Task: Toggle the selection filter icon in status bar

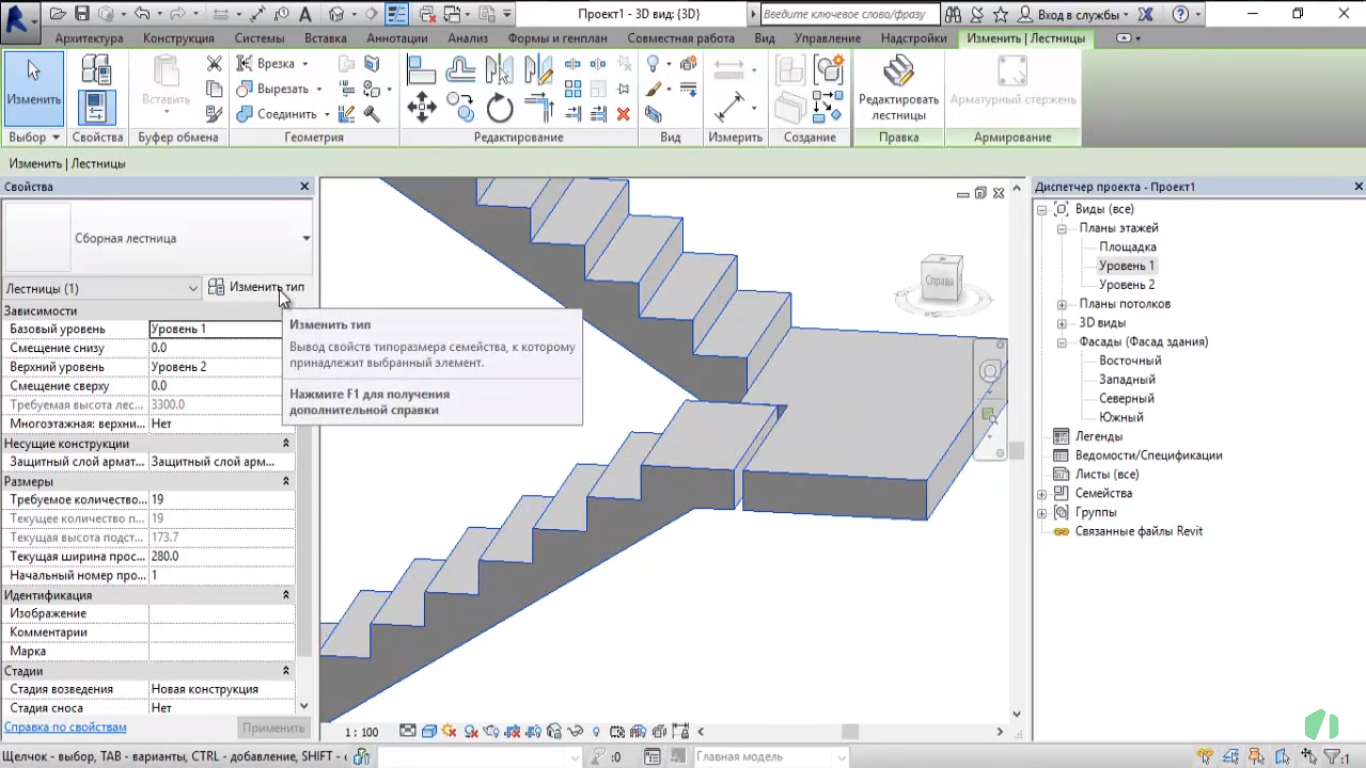Action: click(1335, 757)
